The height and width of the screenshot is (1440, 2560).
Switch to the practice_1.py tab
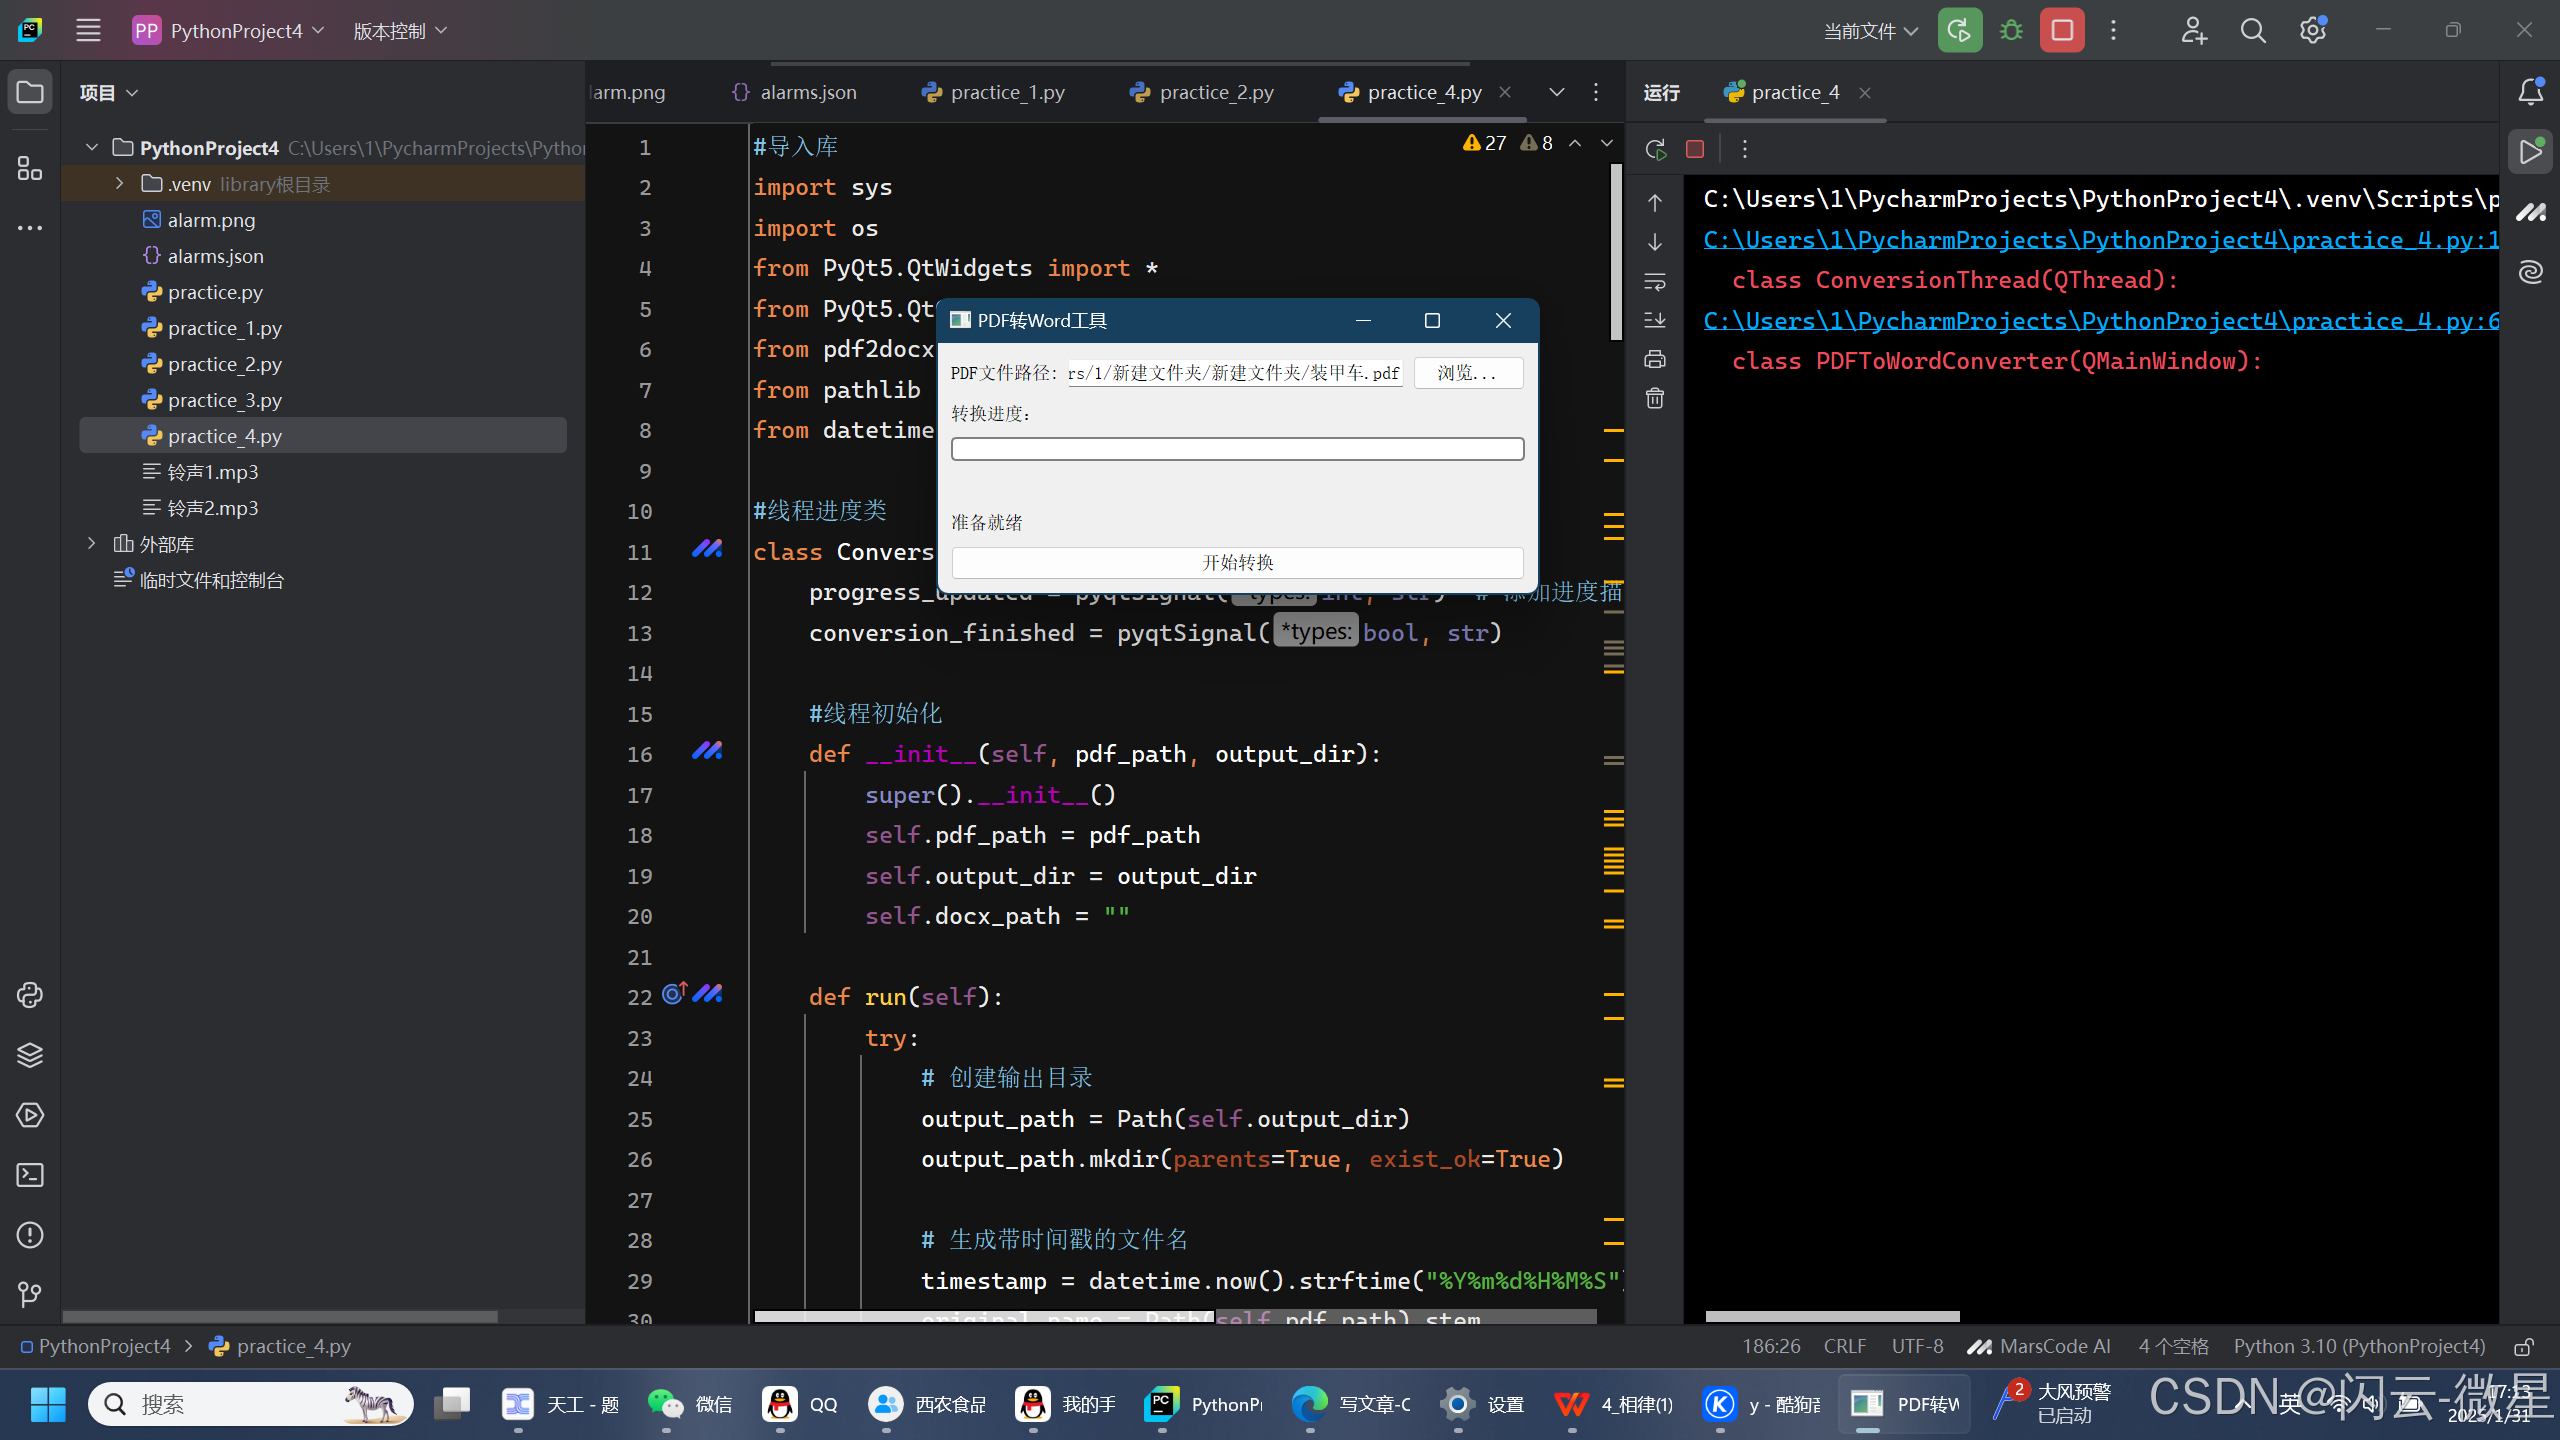pos(993,92)
